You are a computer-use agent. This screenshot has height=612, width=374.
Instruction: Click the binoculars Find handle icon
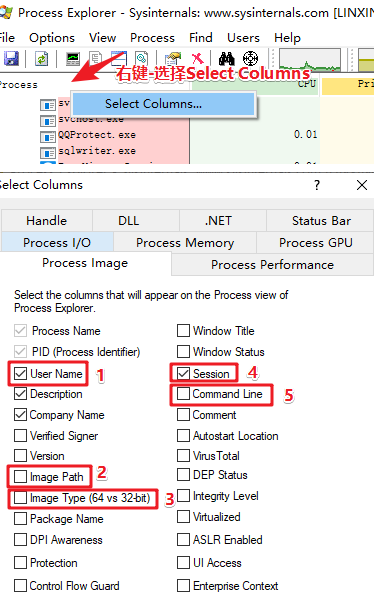[226, 59]
